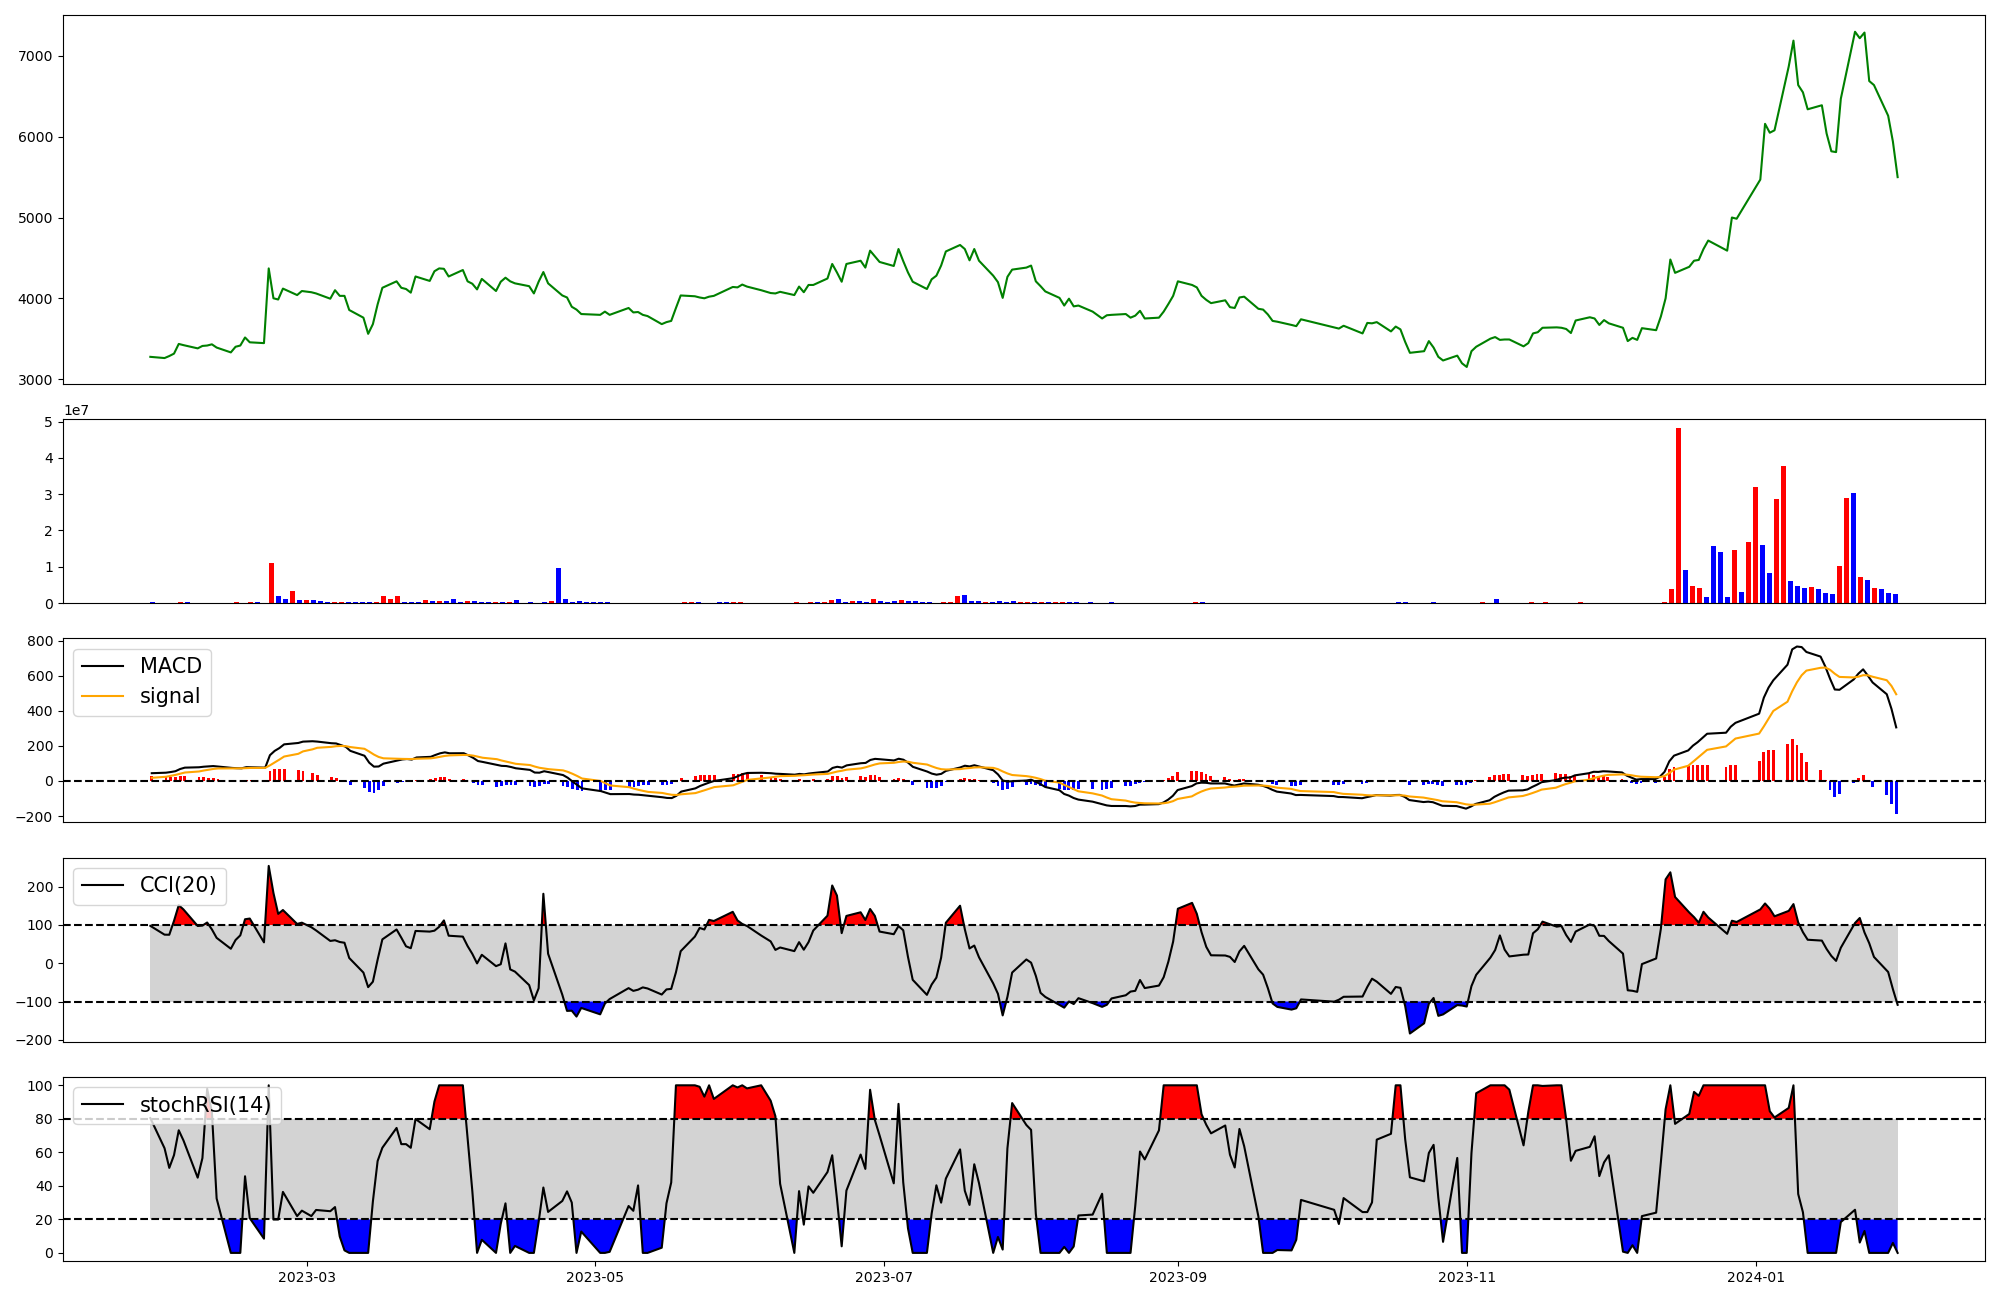Click the 2024-01 date axis label
The image size is (2000, 1300).
click(1756, 1276)
